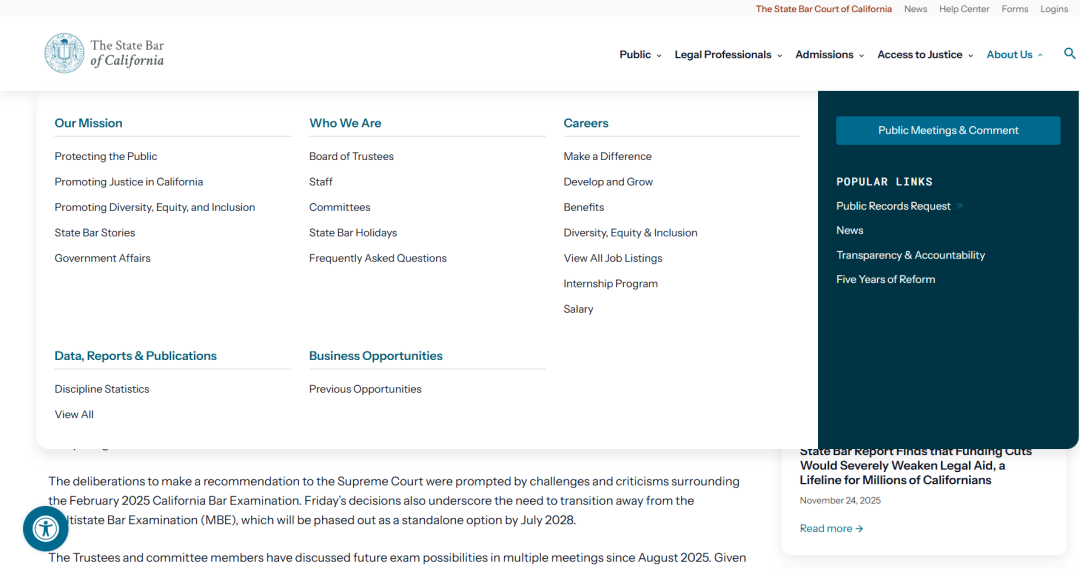Select Discipline Statistics link
The width and height of the screenshot is (1080, 569).
(x=102, y=389)
